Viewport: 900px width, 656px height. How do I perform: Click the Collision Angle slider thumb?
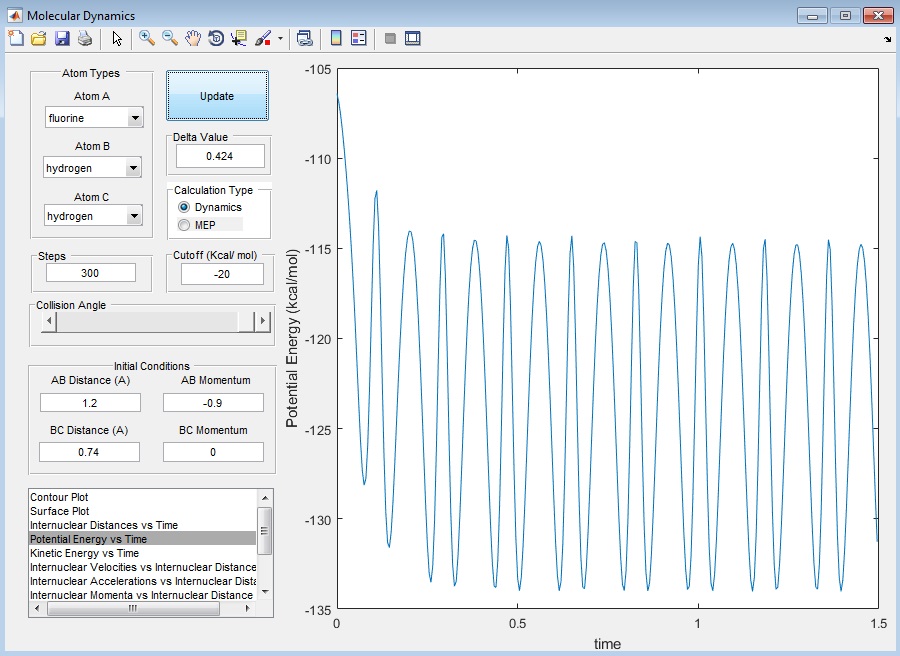tap(246, 321)
